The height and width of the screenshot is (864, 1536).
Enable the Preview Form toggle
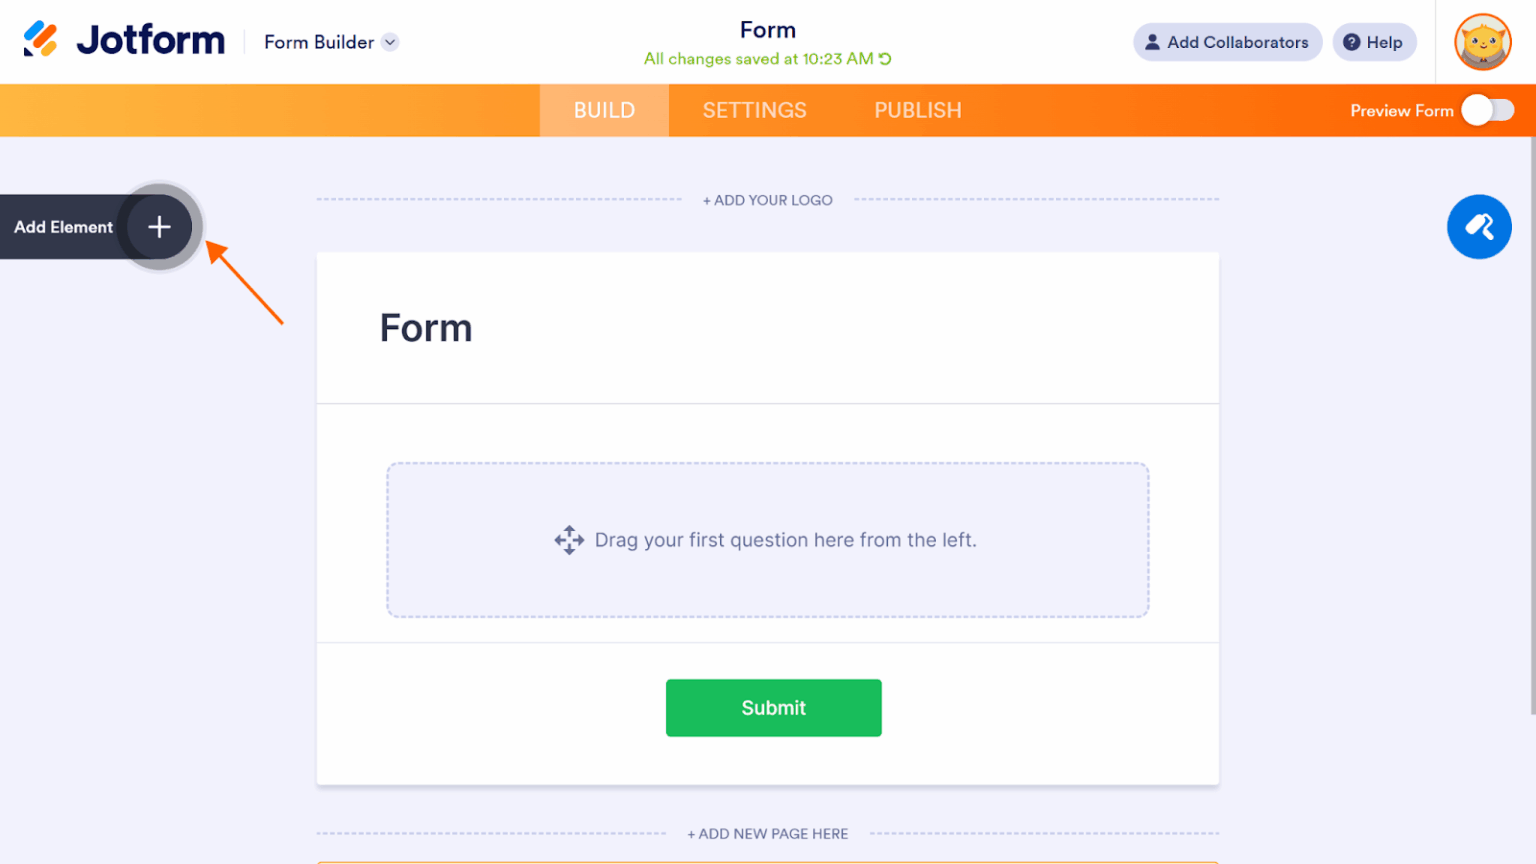point(1490,110)
